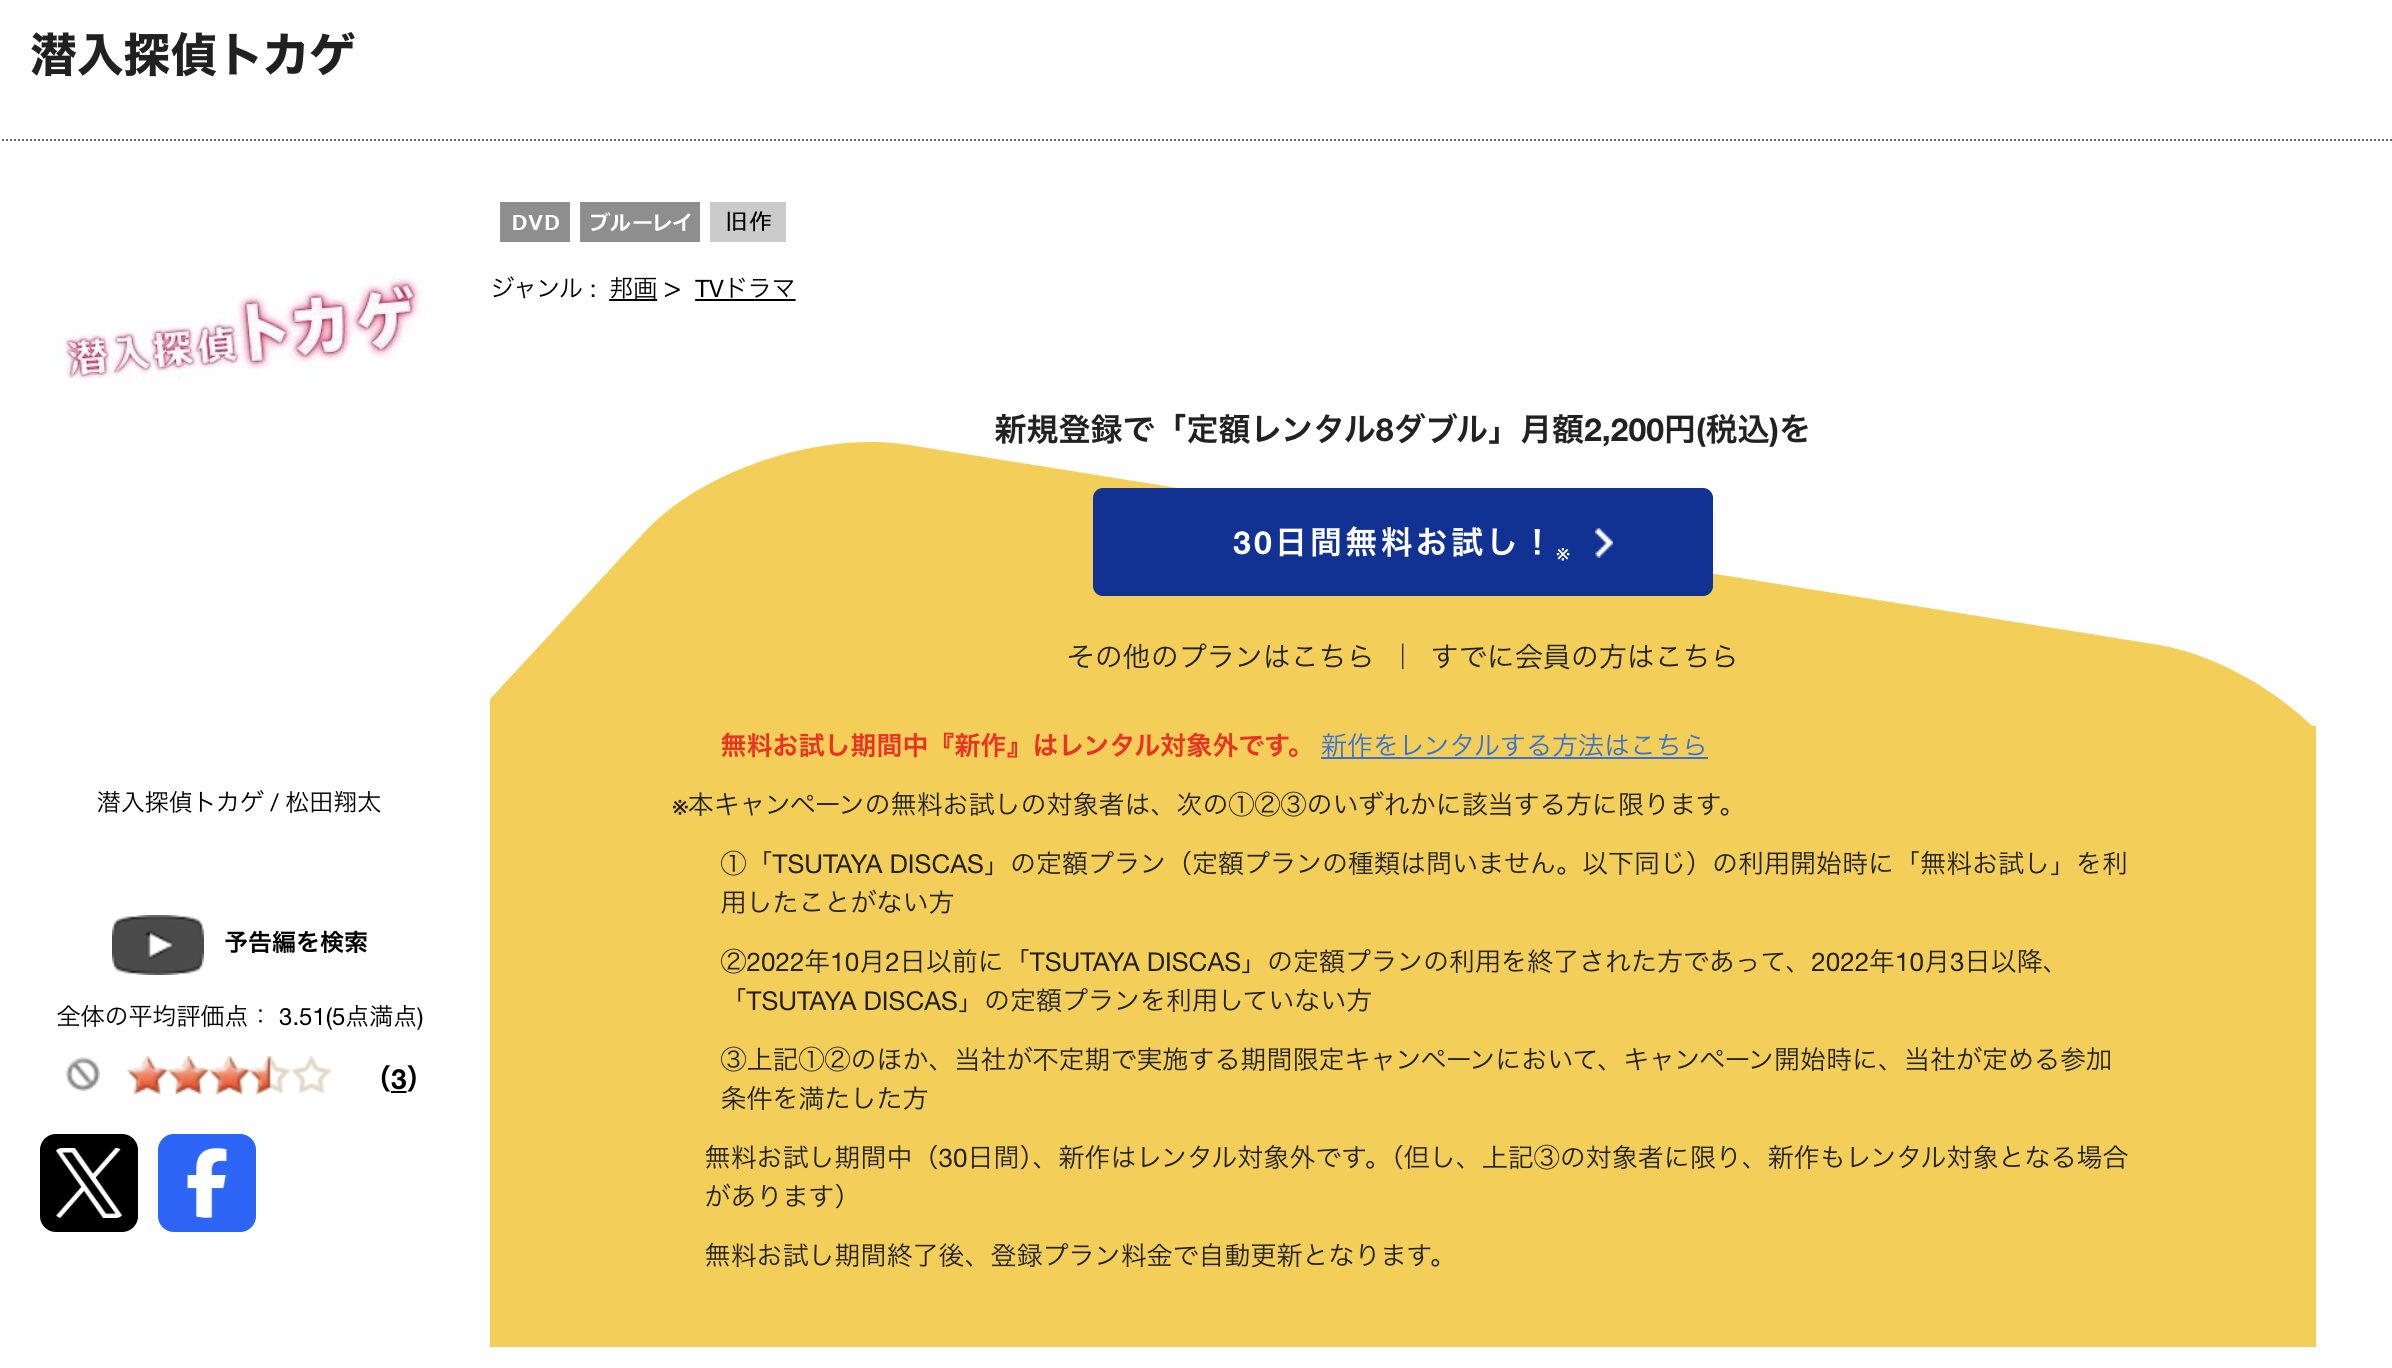Click the 新規登録で「定額レンタル8ダブル」 heading
Screen dimensions: 2392x1368
point(1402,430)
